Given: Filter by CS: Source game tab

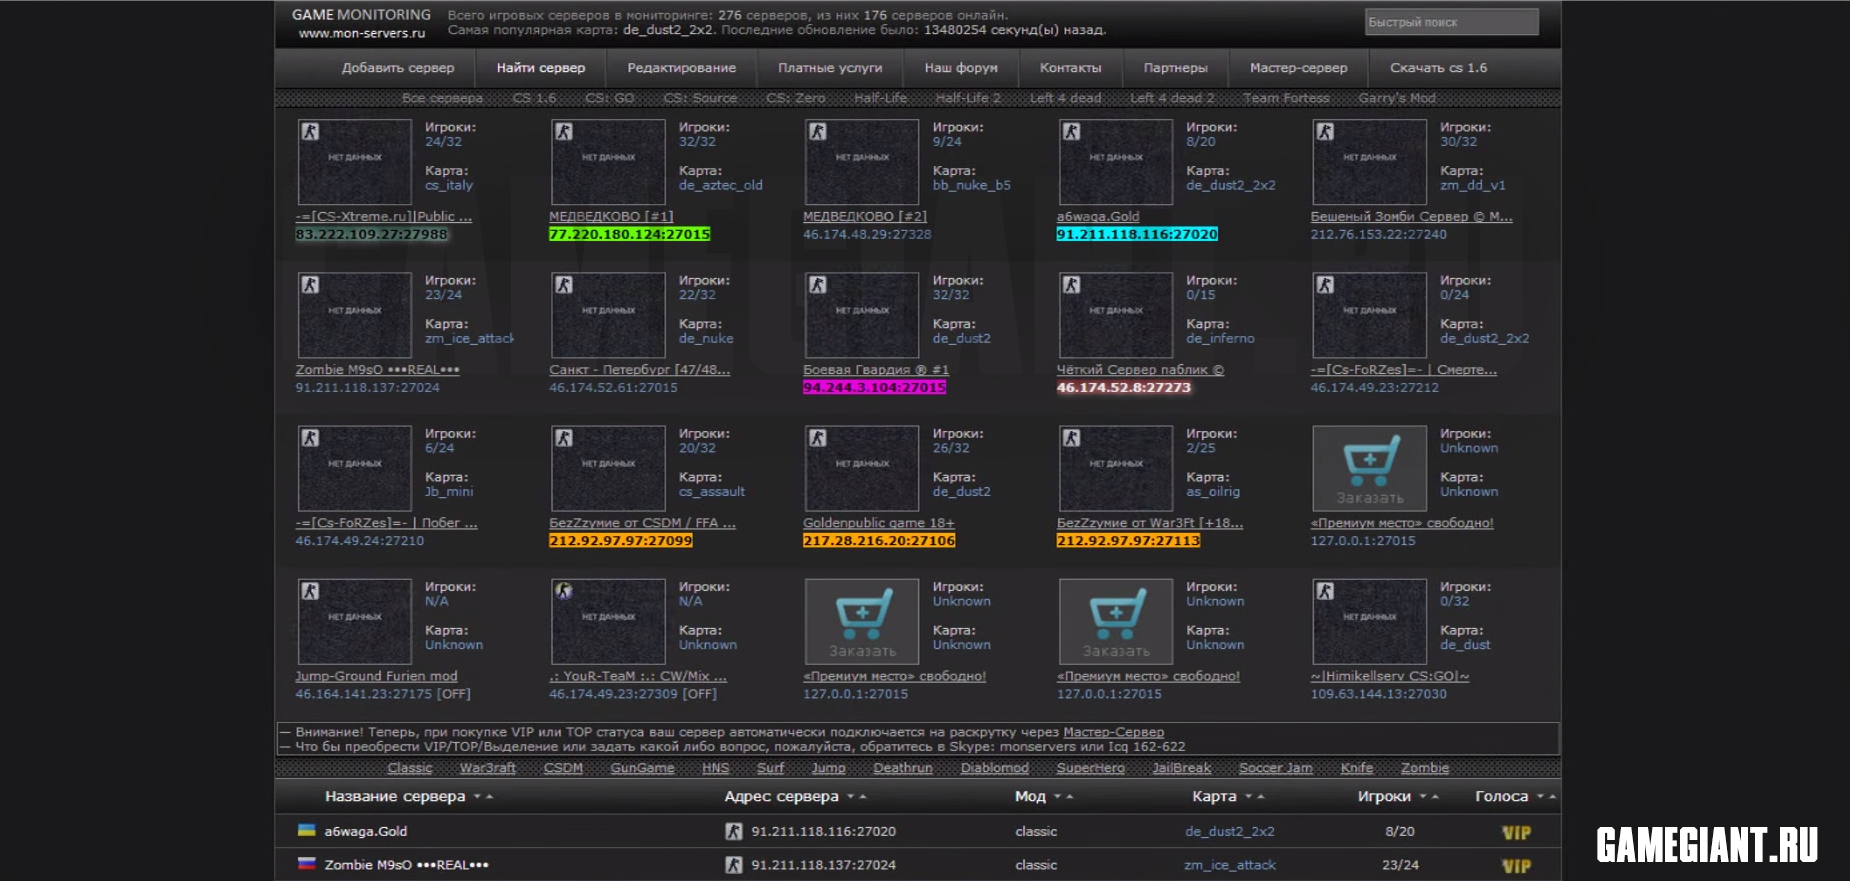Looking at the screenshot, I should coord(701,98).
